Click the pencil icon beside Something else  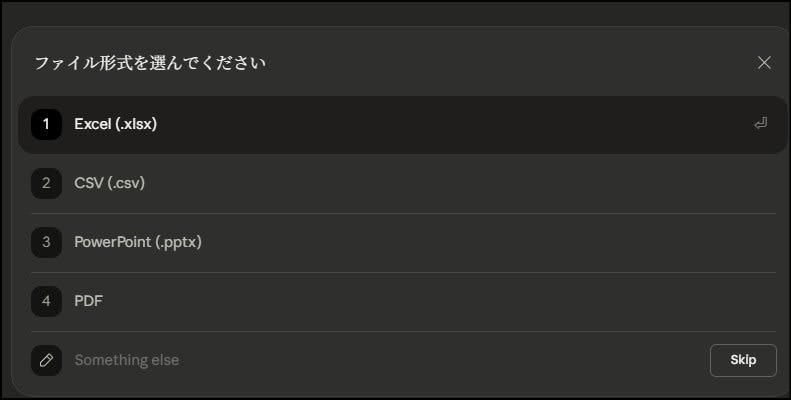46,360
